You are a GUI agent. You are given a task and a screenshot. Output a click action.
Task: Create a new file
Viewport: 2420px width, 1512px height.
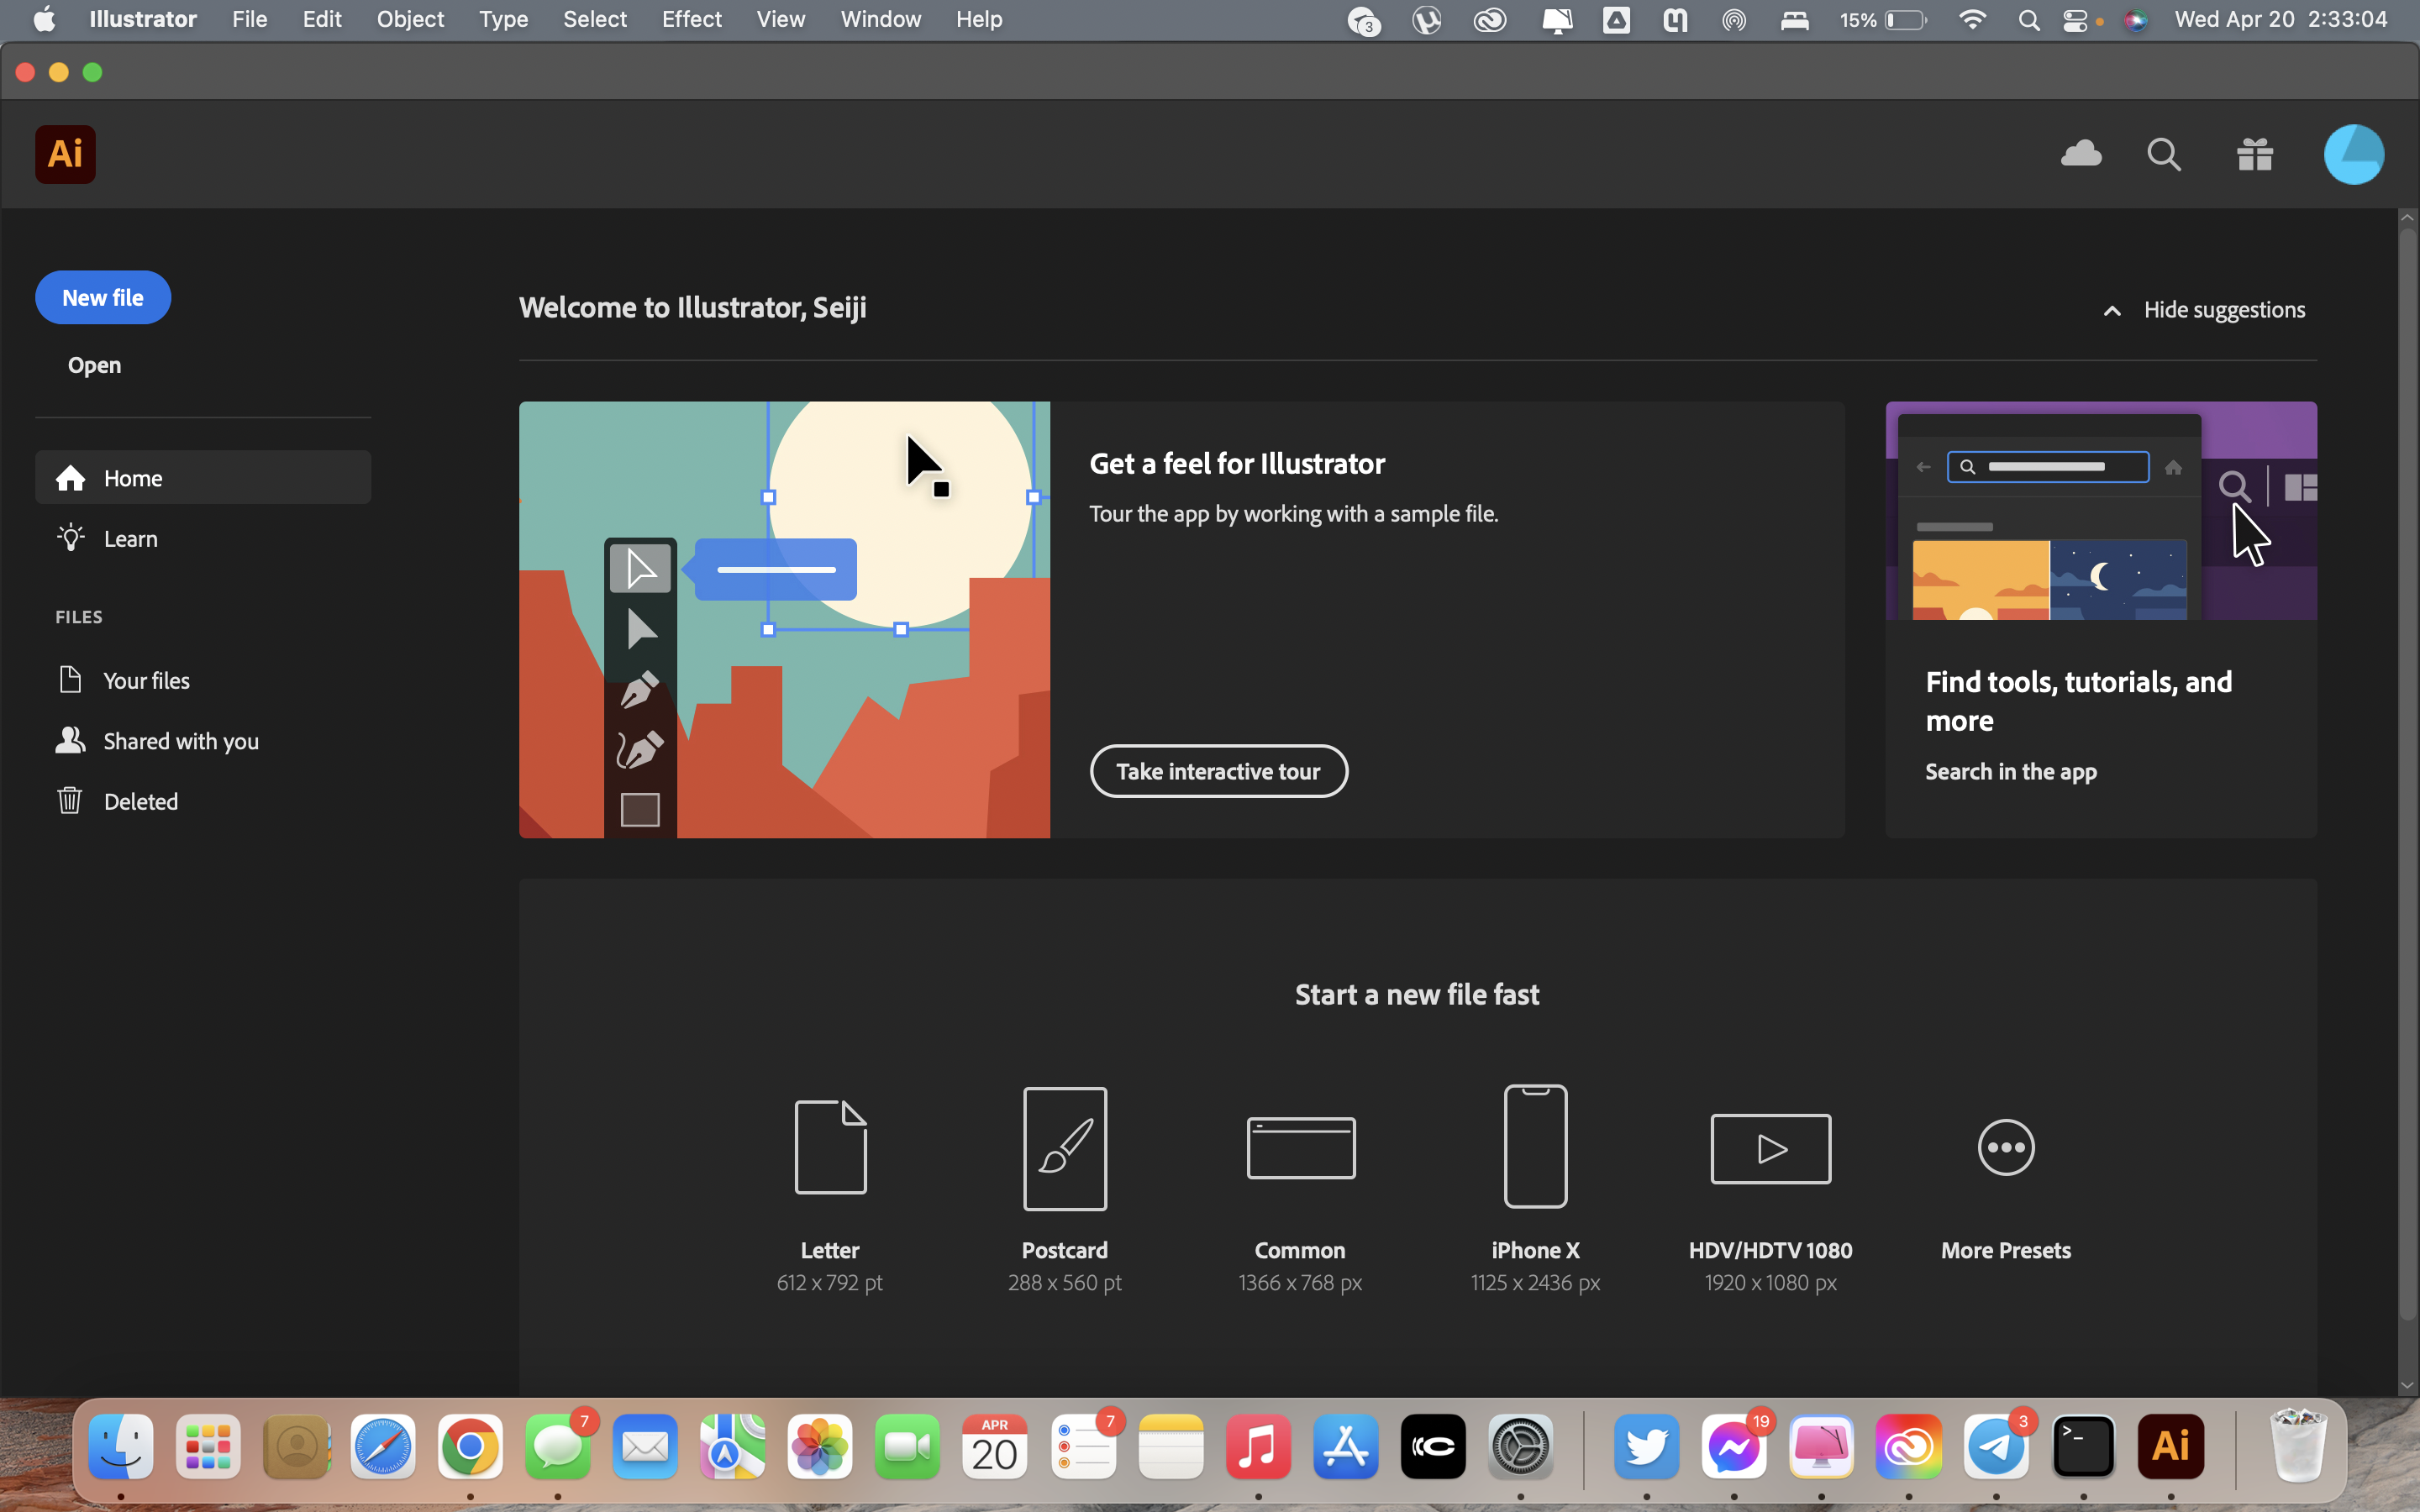pyautogui.click(x=102, y=297)
